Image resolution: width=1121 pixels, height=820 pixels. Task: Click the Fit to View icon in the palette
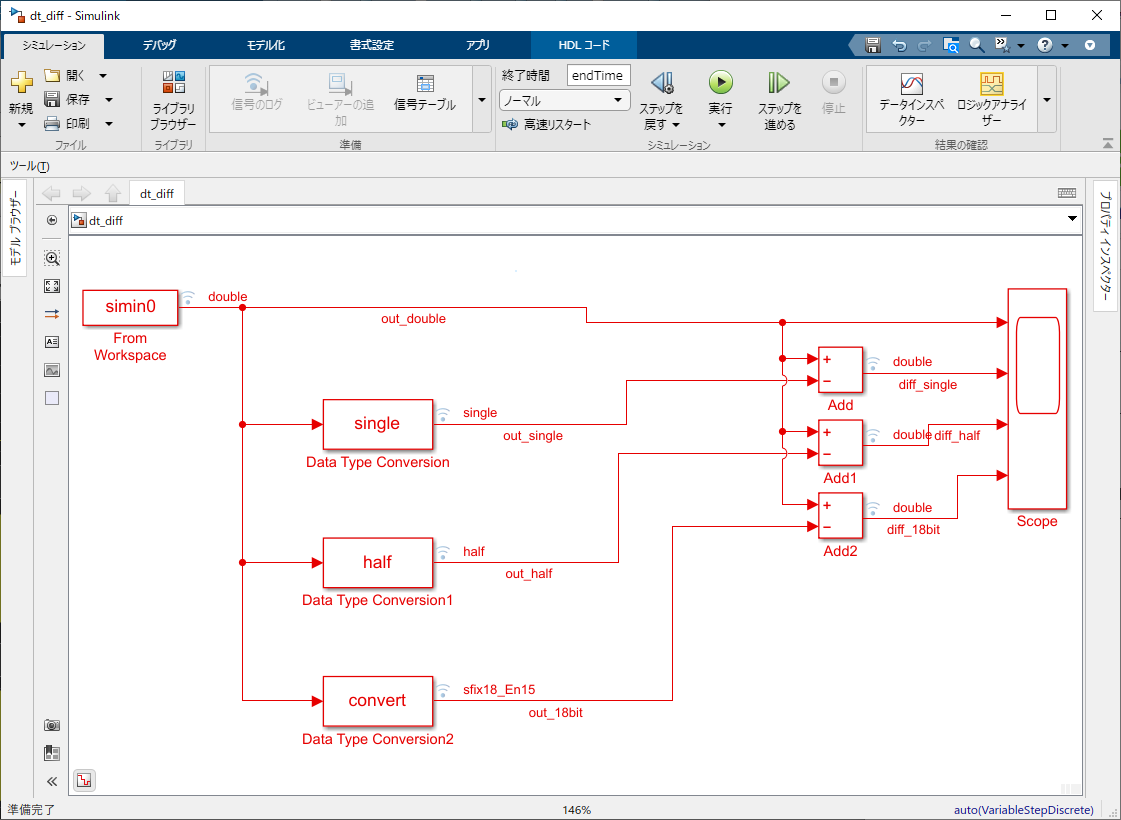coord(52,286)
